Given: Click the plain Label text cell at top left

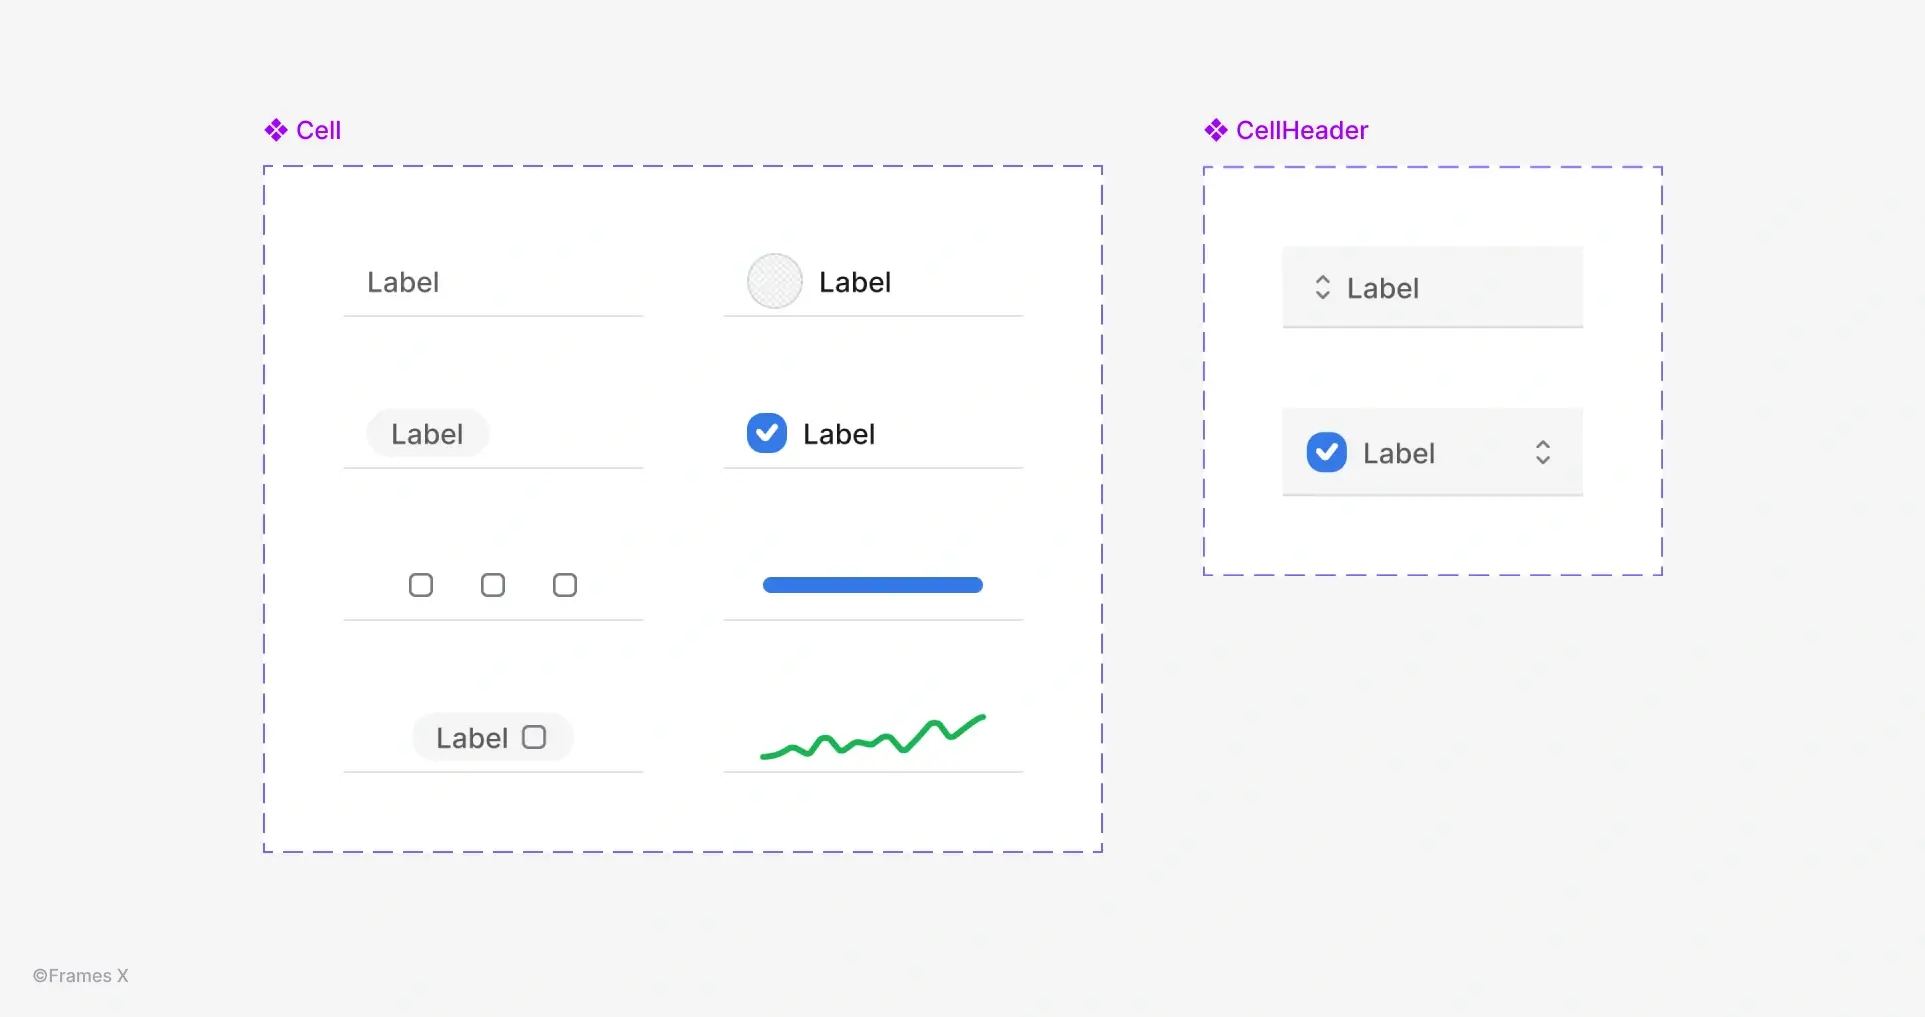Looking at the screenshot, I should [403, 282].
